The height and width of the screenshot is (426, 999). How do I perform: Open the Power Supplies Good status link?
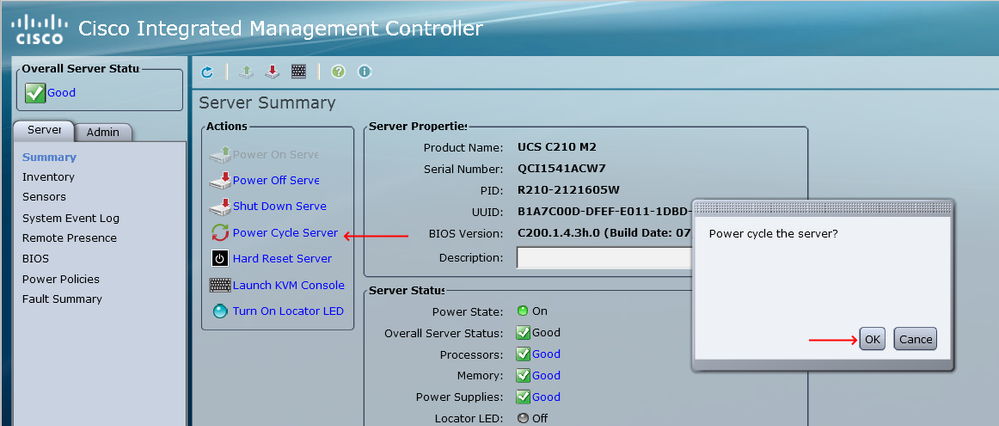coord(547,397)
